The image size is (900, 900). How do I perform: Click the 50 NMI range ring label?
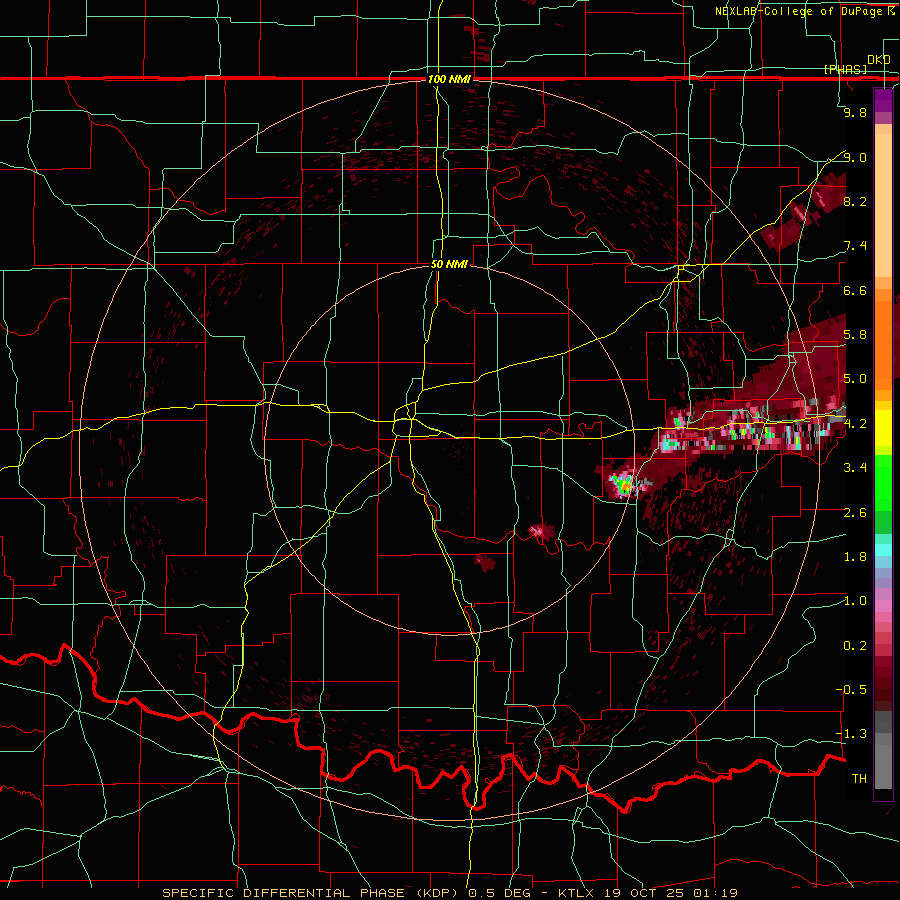tap(449, 264)
